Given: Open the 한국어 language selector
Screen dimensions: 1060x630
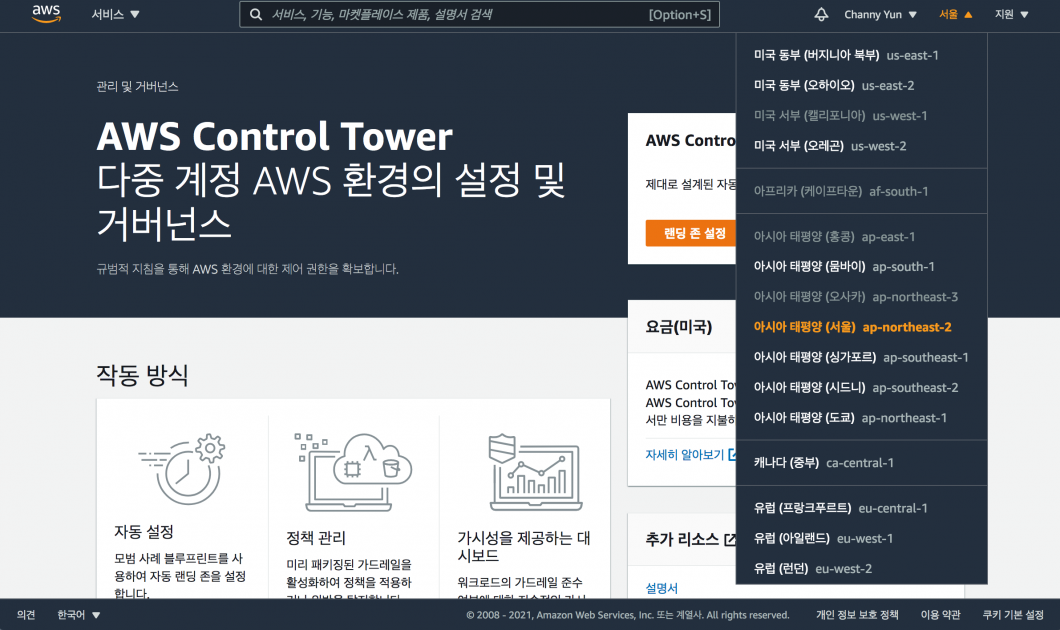Looking at the screenshot, I should point(73,615).
